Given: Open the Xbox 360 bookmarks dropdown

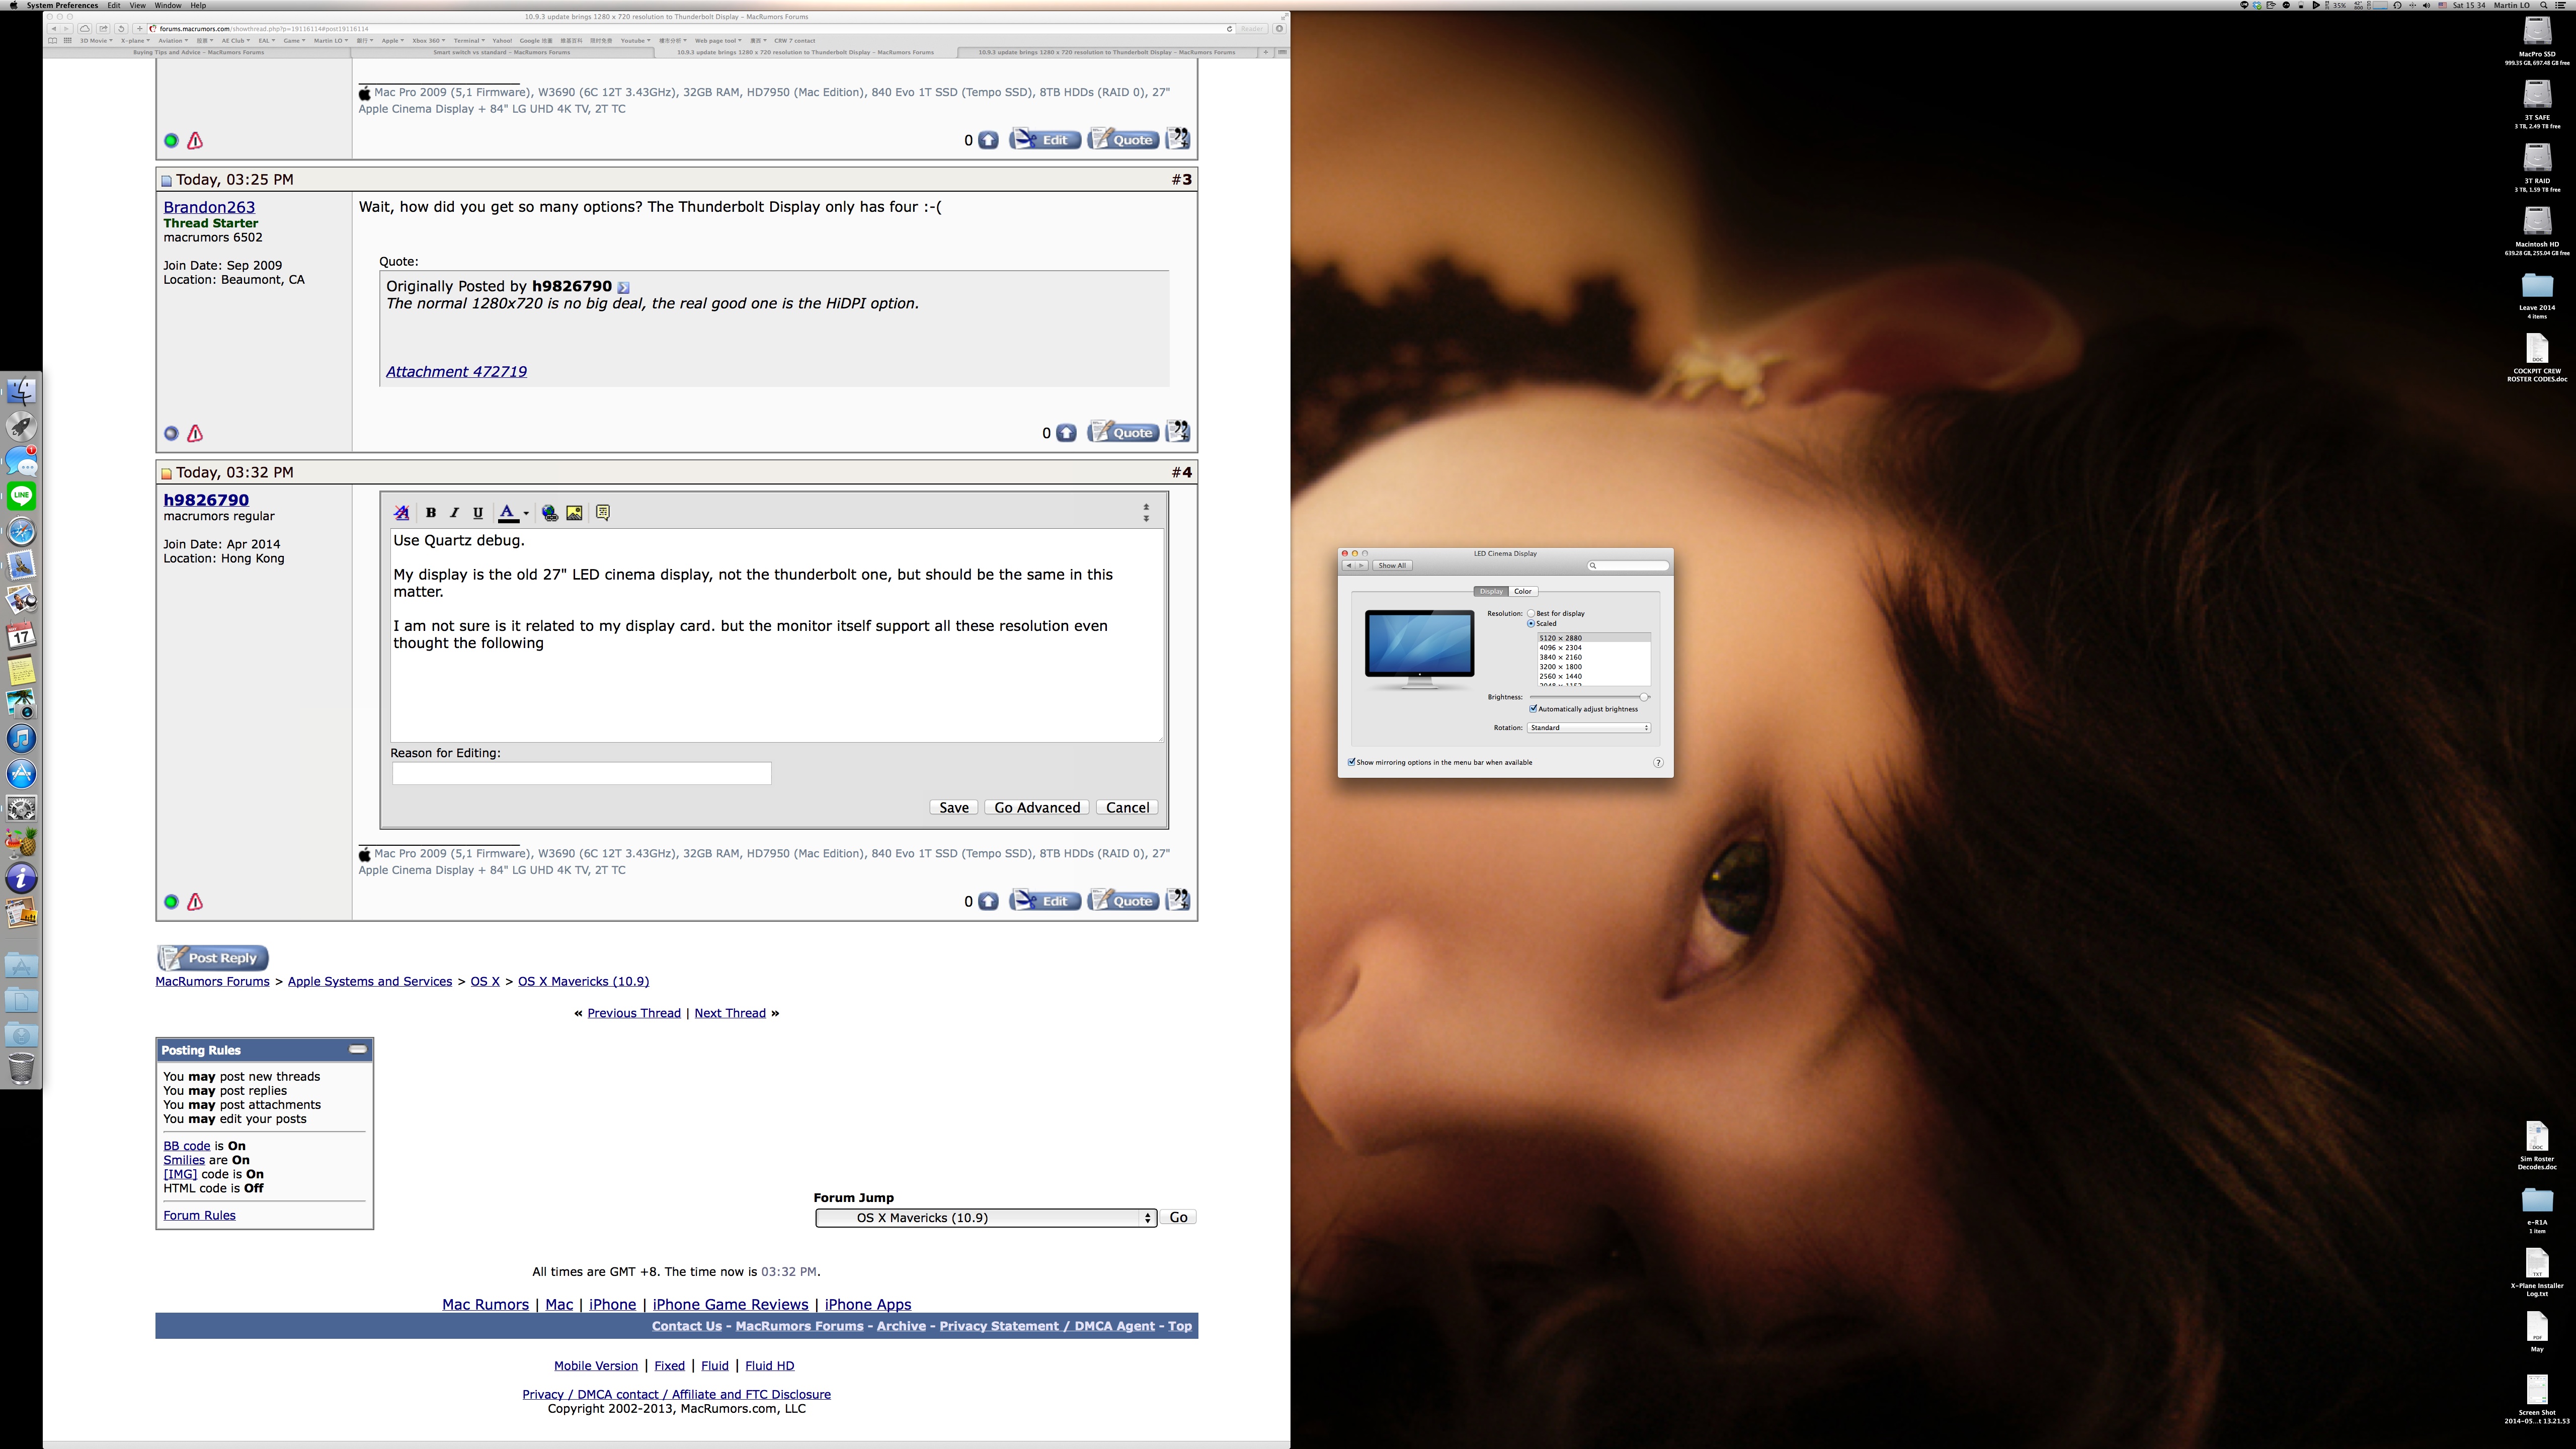Looking at the screenshot, I should coord(429,41).
